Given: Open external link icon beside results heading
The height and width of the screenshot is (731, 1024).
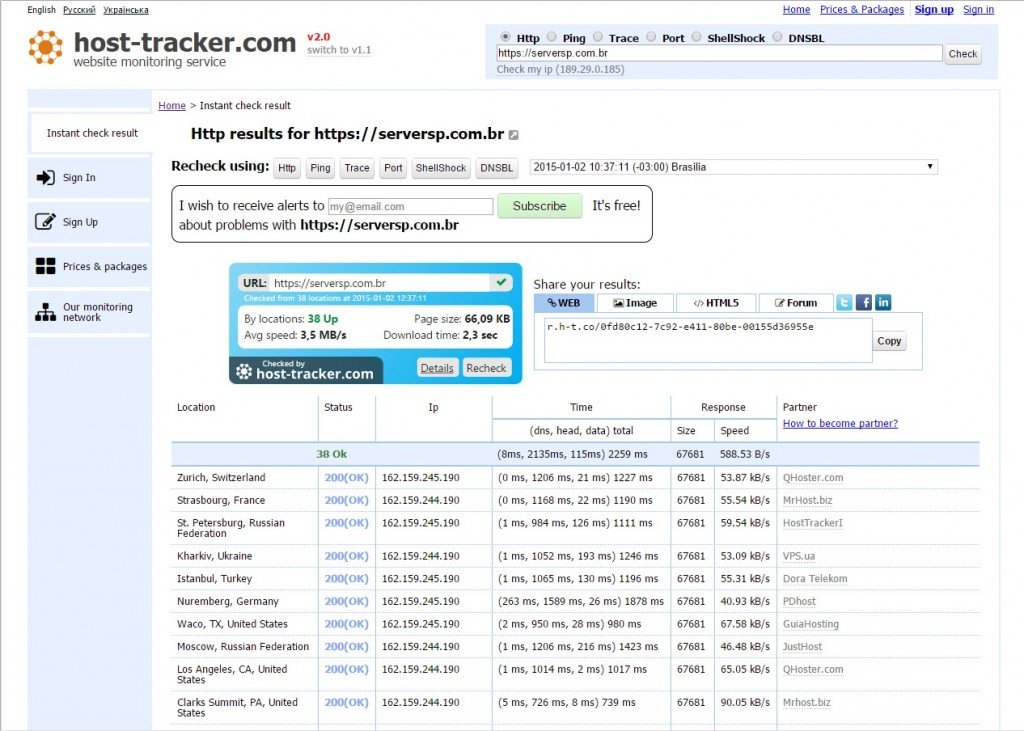Looking at the screenshot, I should [x=514, y=135].
